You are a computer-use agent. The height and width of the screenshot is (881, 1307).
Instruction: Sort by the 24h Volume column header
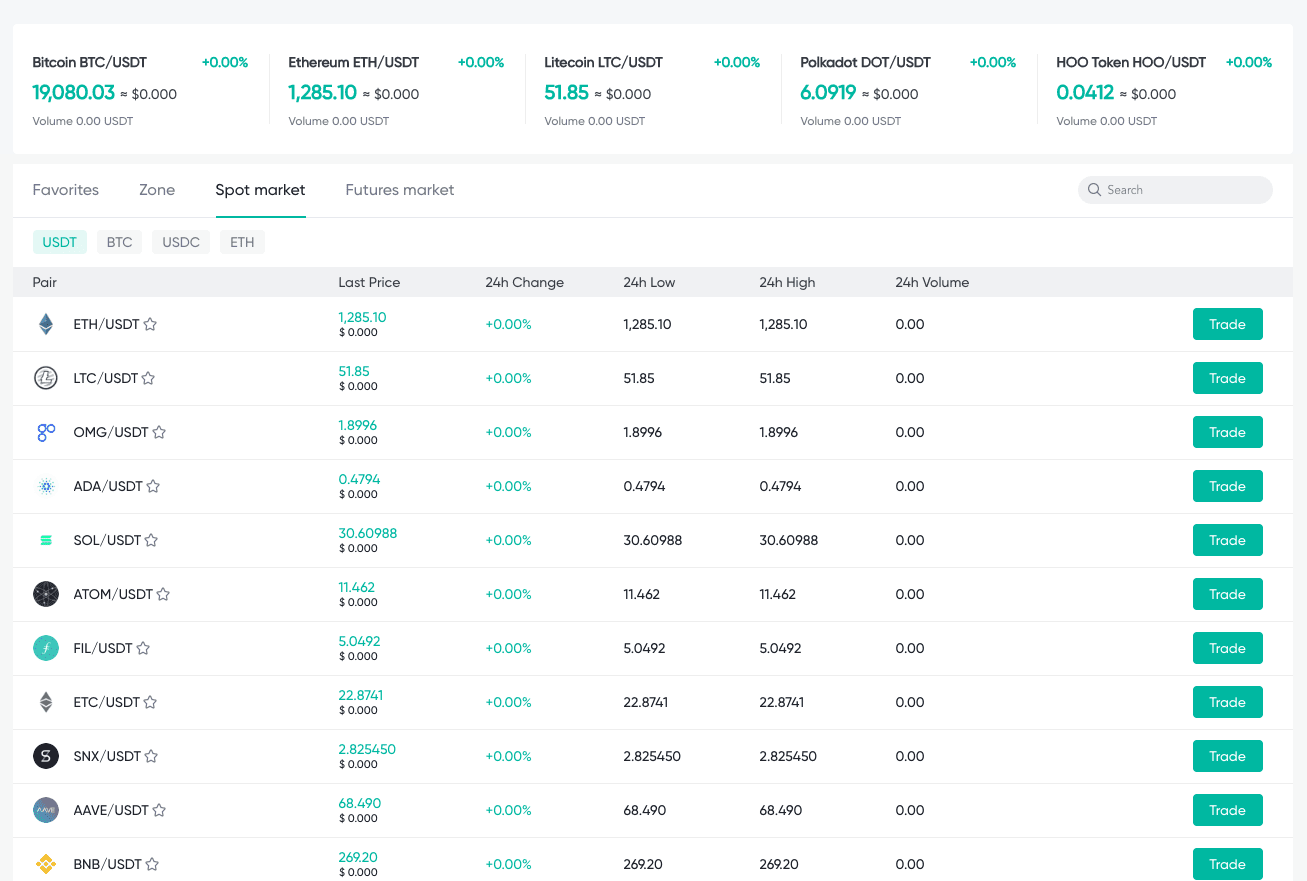[932, 282]
